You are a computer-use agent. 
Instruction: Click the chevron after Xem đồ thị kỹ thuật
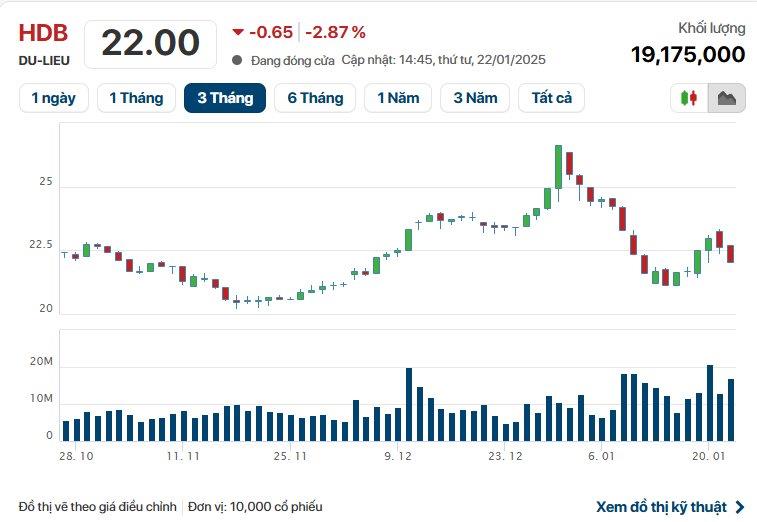coord(740,507)
